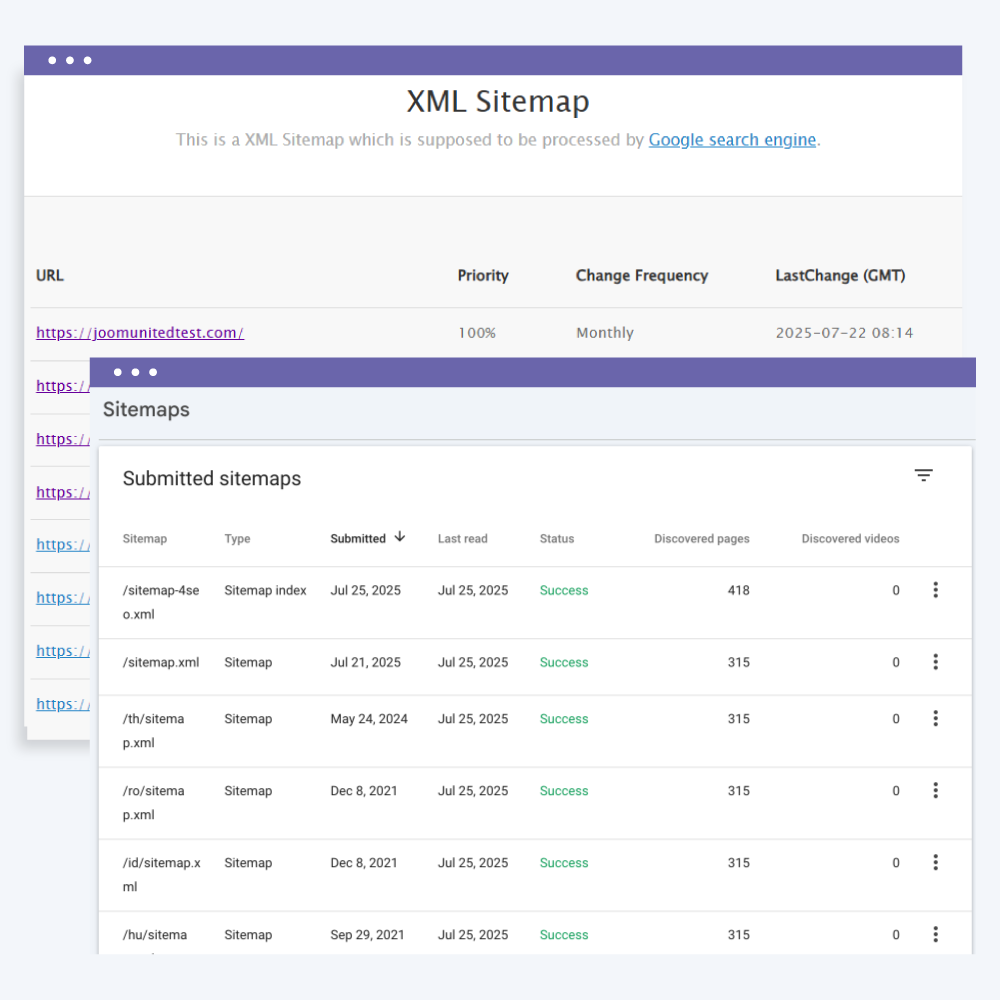Viewport: 1000px width, 1000px height.
Task: Open the actions menu for /sitemap.xml
Action: [x=935, y=662]
